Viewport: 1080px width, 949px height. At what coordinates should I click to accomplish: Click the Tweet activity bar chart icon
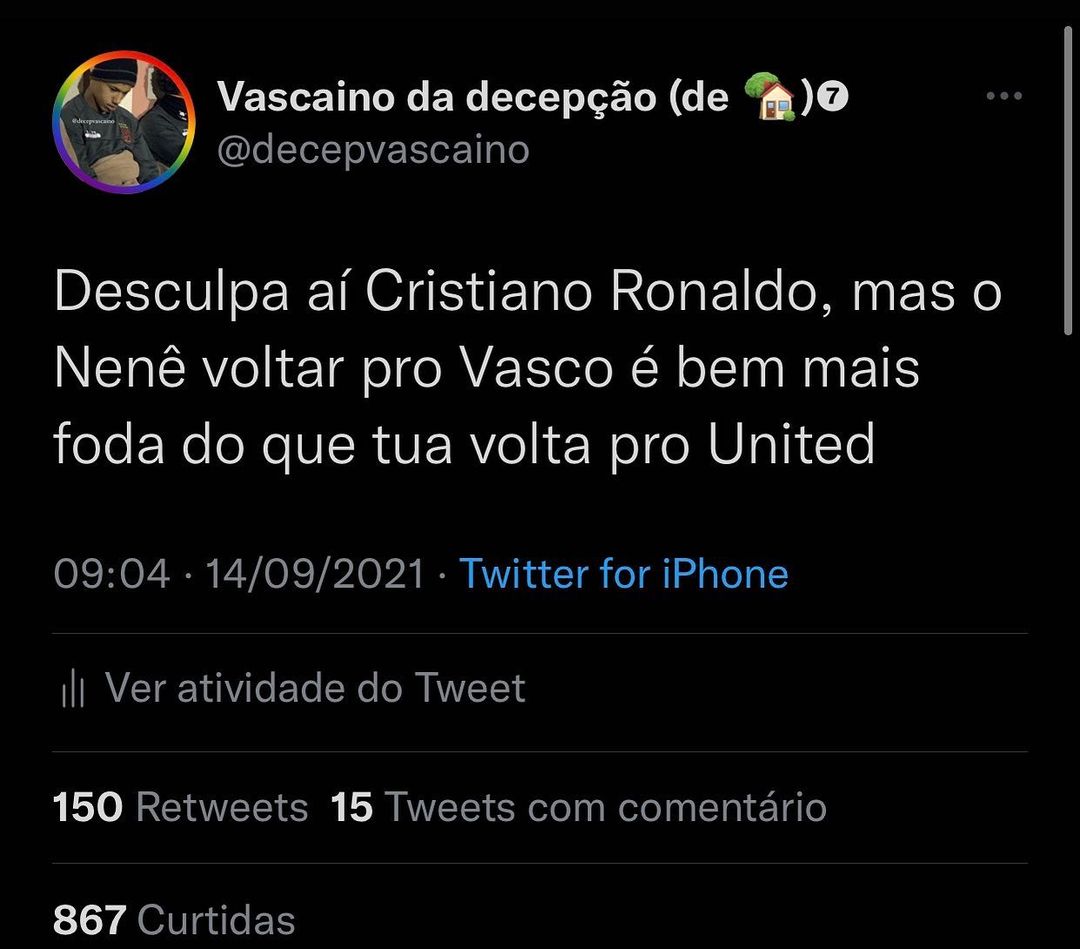pos(73,689)
